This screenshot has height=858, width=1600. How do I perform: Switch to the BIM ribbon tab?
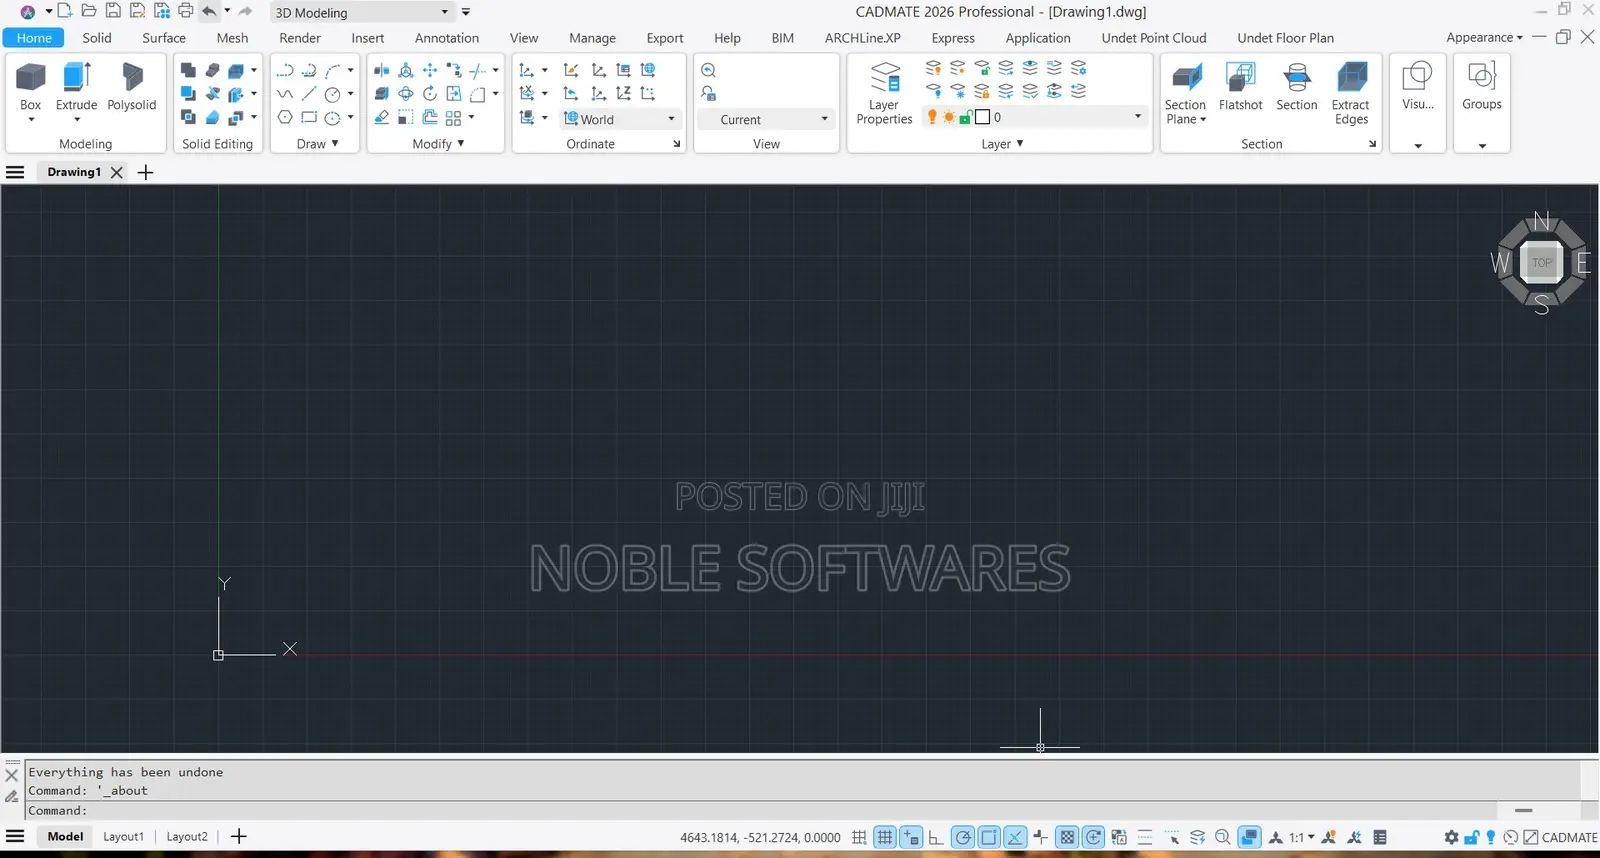(x=783, y=38)
